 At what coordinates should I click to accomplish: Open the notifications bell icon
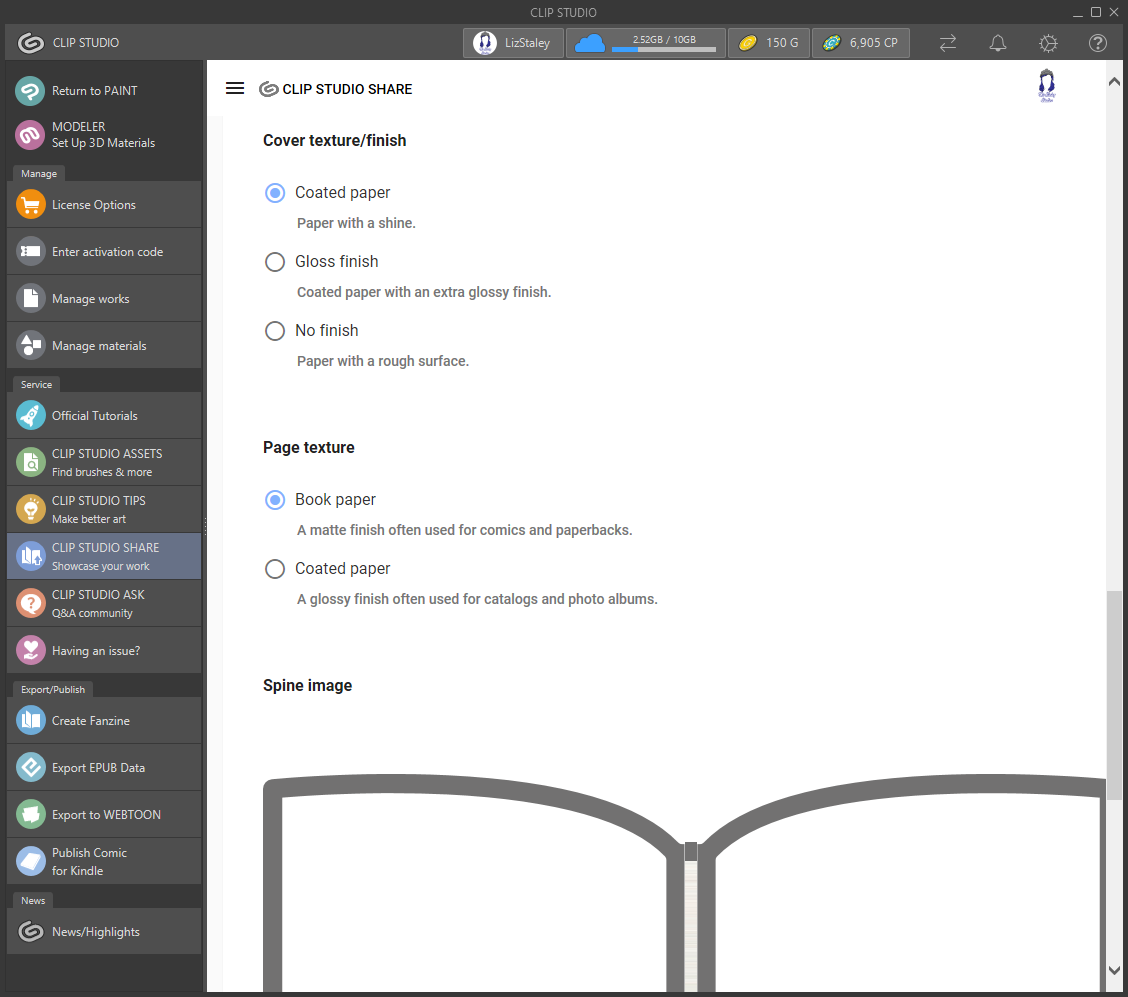[x=997, y=43]
